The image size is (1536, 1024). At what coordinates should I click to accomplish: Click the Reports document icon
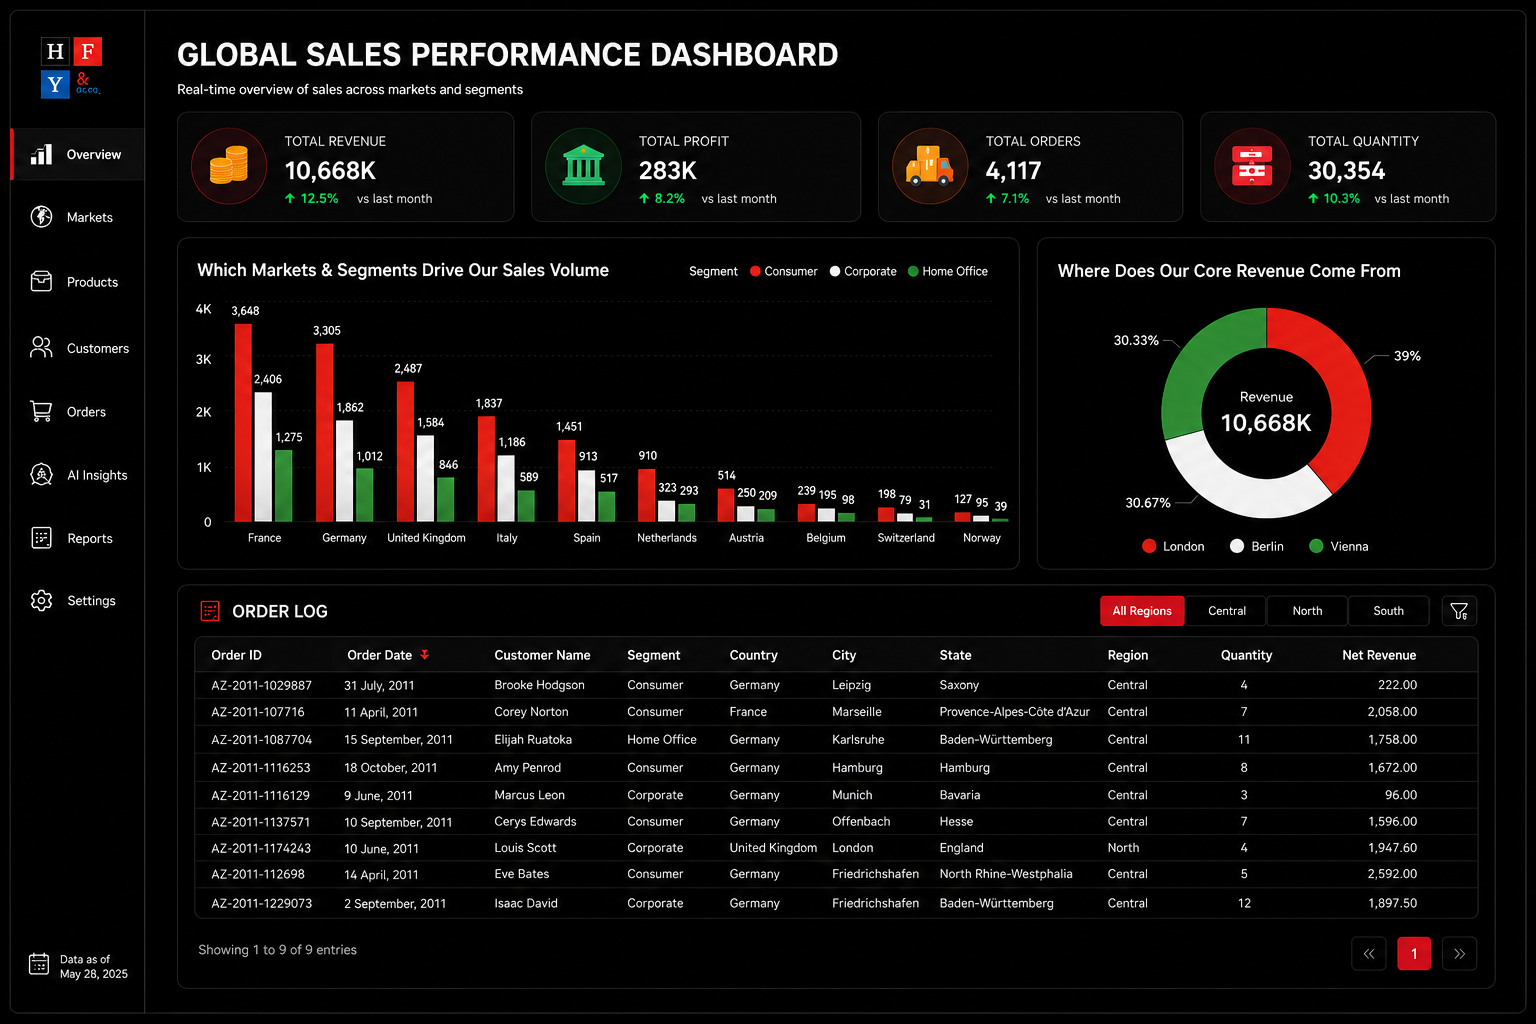[x=41, y=538]
